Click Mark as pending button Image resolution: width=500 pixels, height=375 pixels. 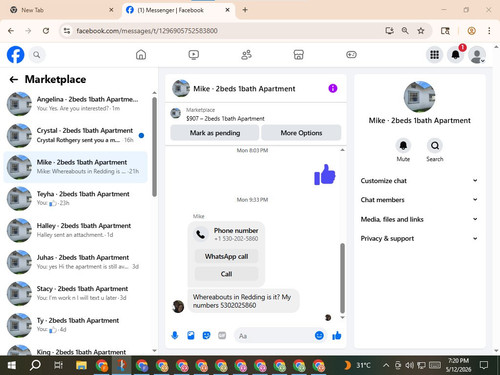[x=215, y=133]
